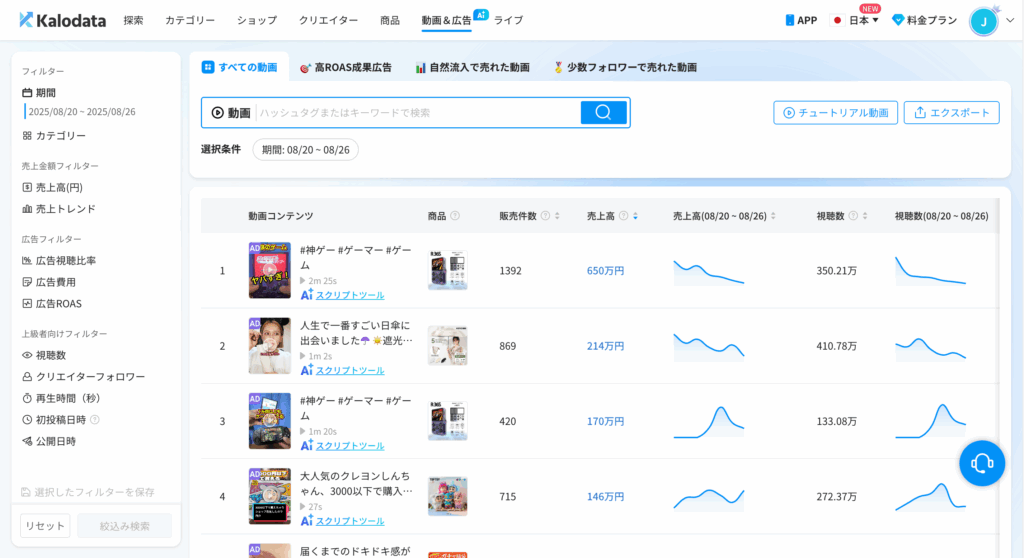
Task: Click the Japan flag icon
Action: 837,20
